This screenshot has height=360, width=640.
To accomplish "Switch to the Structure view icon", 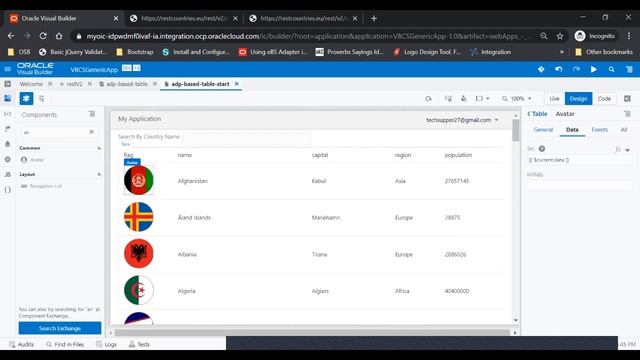I will [x=42, y=98].
